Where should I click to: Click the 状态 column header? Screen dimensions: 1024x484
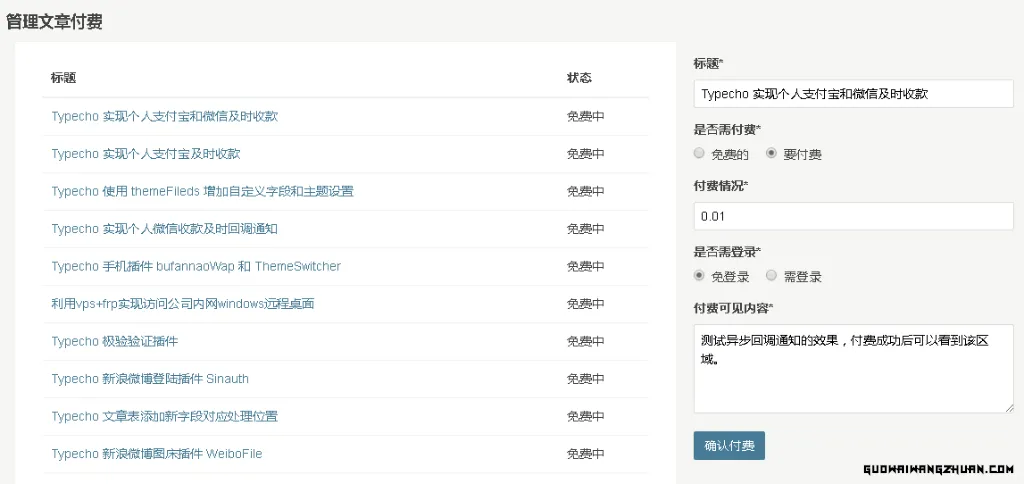pos(579,78)
